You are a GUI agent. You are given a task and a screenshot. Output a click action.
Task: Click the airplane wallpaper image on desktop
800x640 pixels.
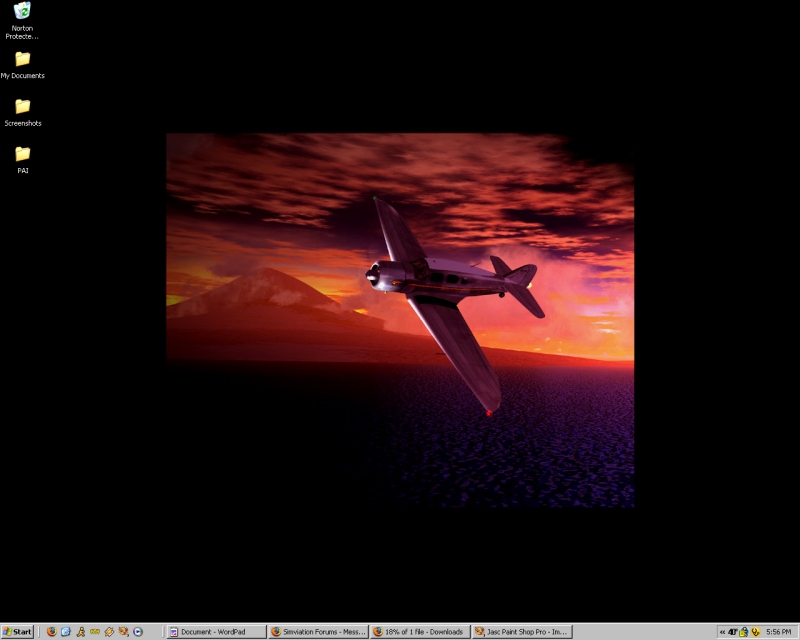(x=400, y=321)
